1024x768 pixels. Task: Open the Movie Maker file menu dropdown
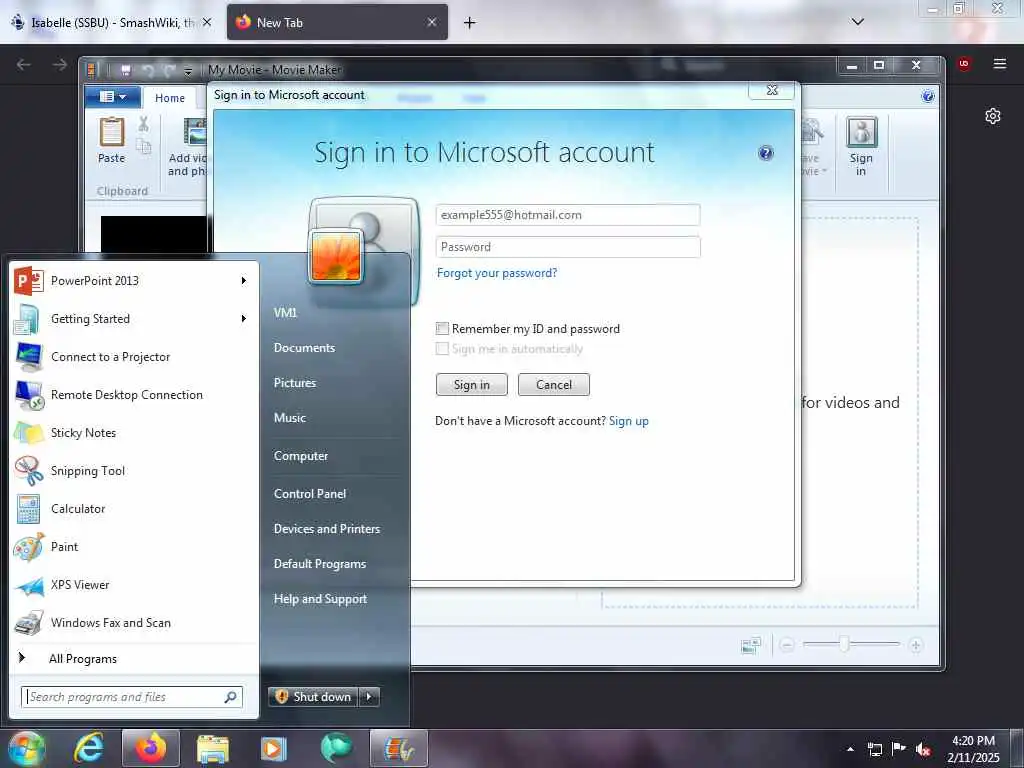[x=112, y=97]
